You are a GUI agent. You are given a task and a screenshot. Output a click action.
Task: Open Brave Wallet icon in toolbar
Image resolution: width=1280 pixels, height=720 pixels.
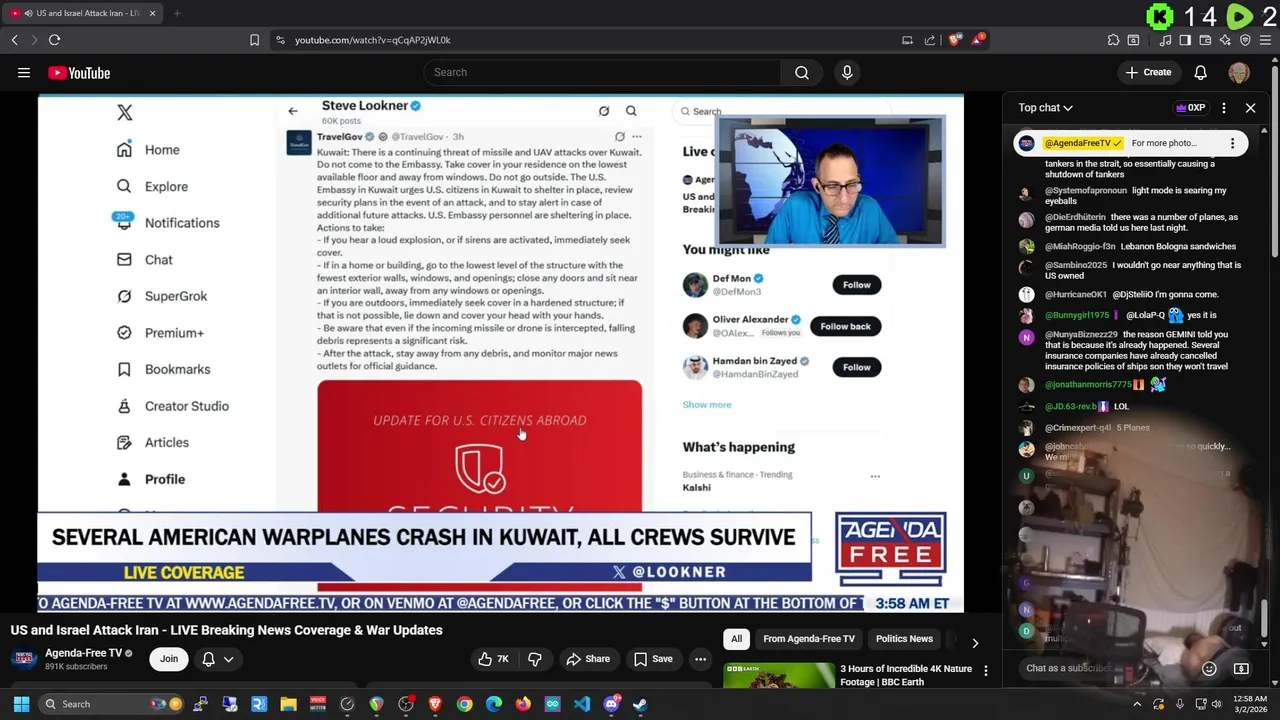pyautogui.click(x=1205, y=40)
